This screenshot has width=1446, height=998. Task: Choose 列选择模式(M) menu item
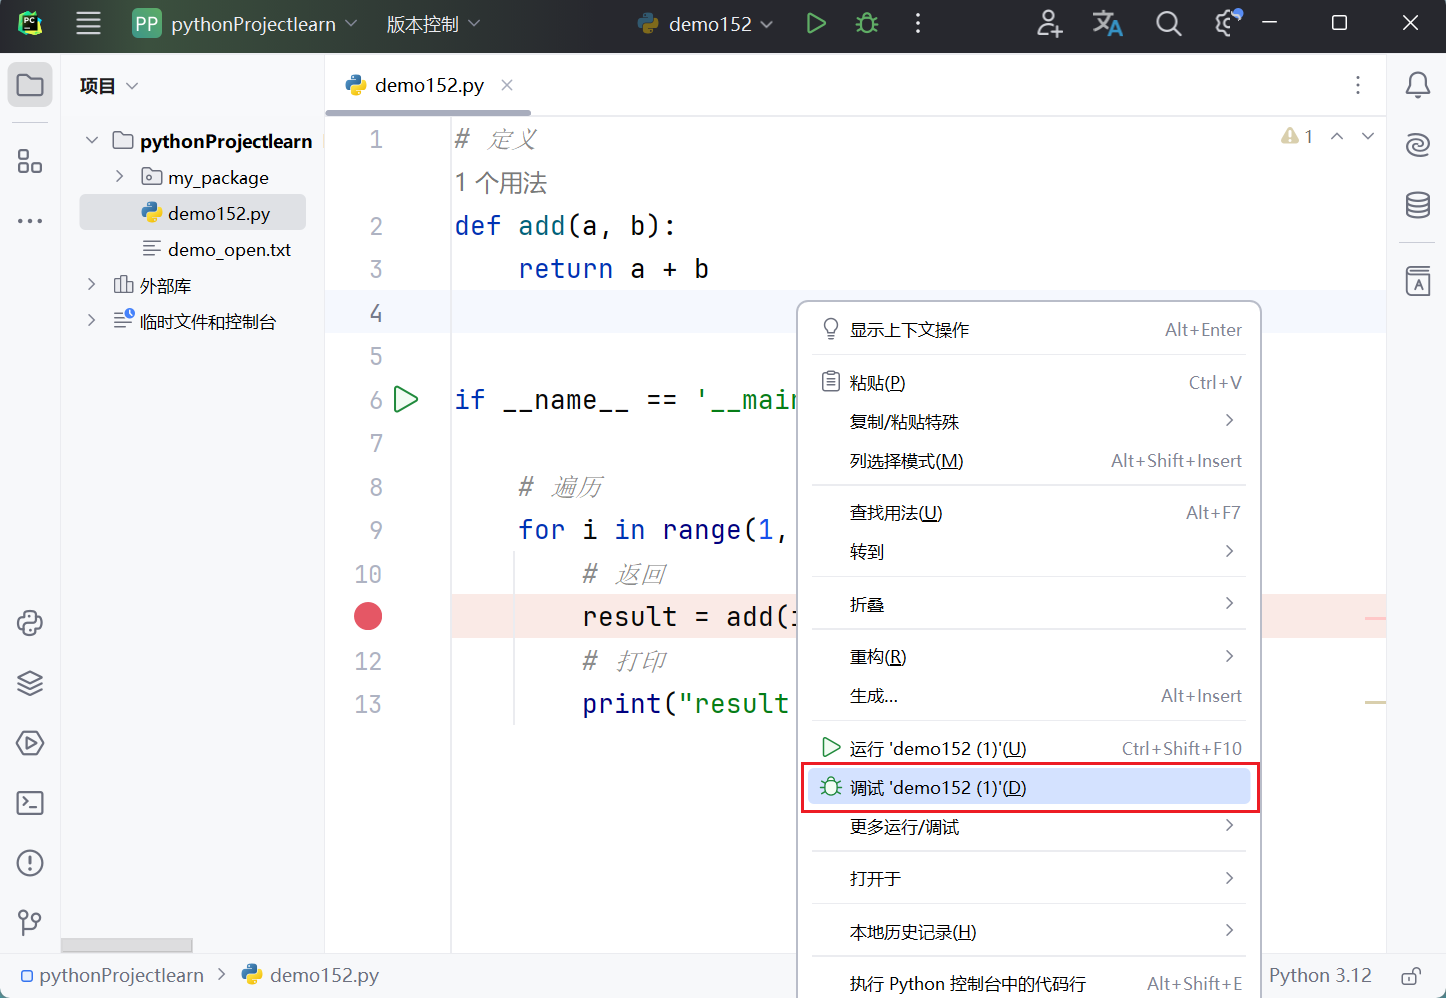point(1029,460)
